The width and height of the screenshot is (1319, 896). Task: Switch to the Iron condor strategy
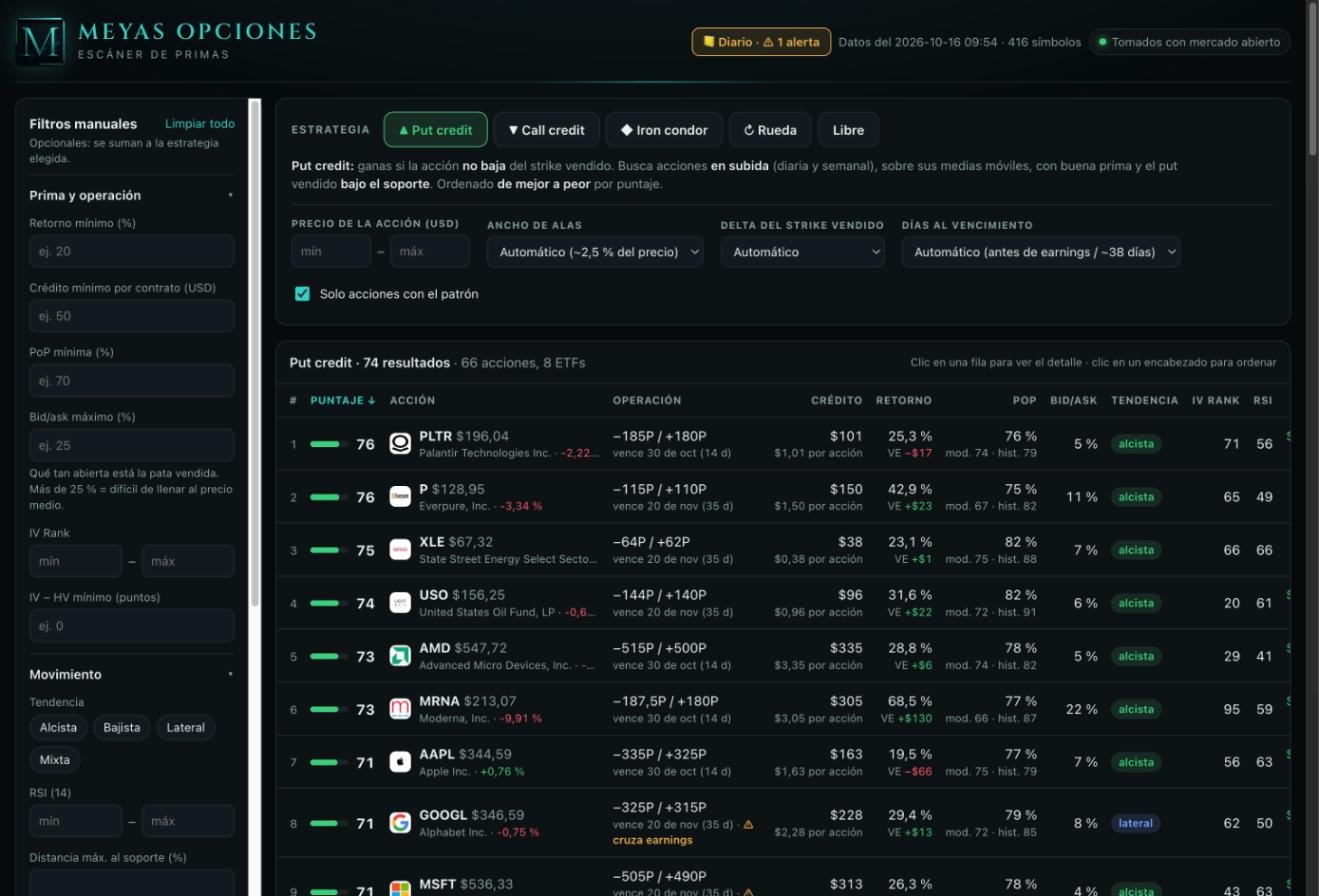(664, 130)
